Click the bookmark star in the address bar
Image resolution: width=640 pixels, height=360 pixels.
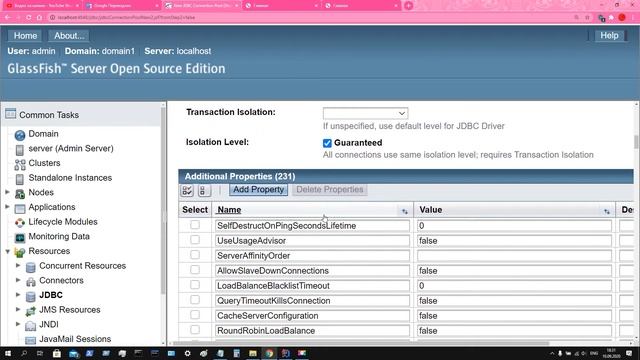587,18
